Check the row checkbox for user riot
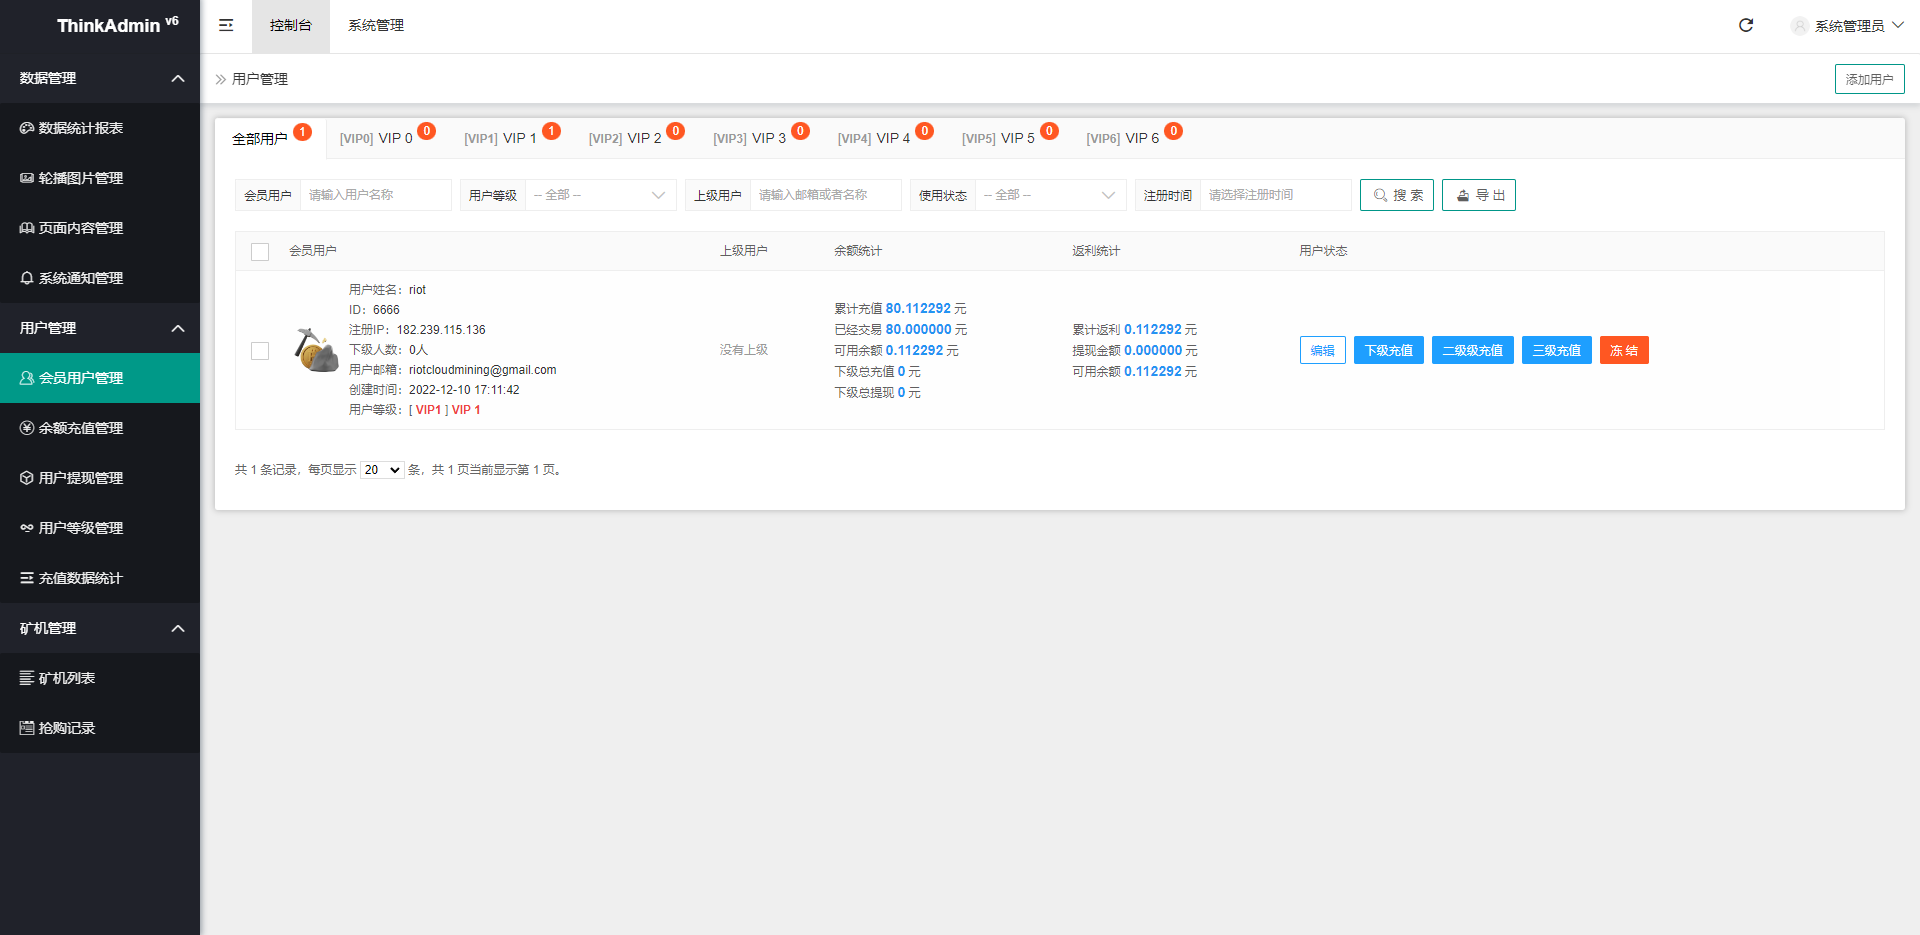 260,351
